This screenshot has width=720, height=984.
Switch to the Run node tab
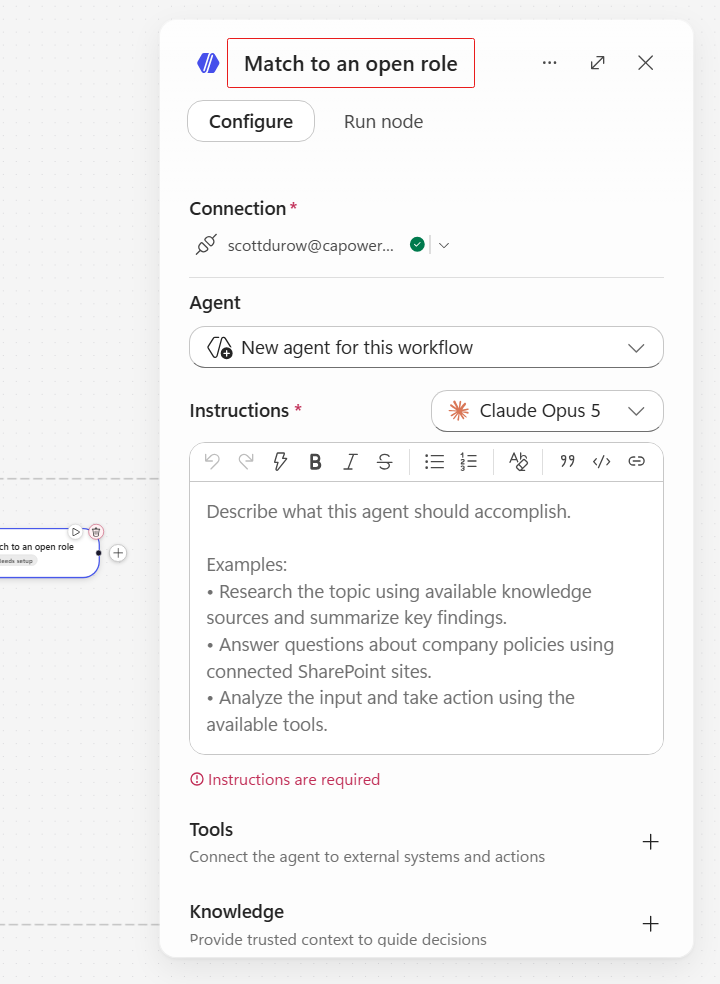[384, 121]
